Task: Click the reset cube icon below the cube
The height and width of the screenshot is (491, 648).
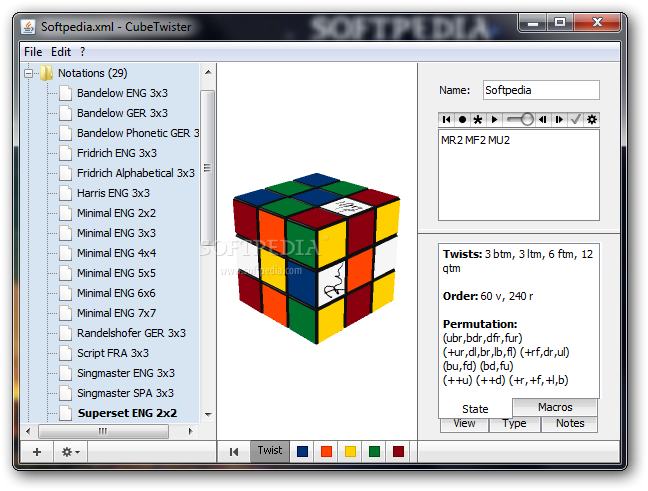Action: click(x=234, y=452)
